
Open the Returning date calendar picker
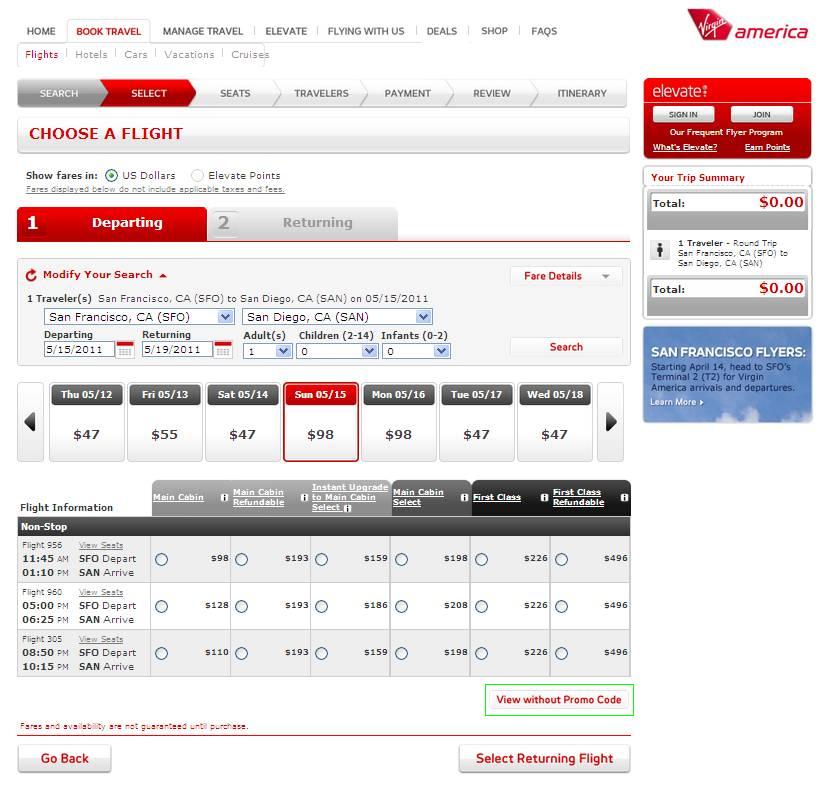[223, 349]
